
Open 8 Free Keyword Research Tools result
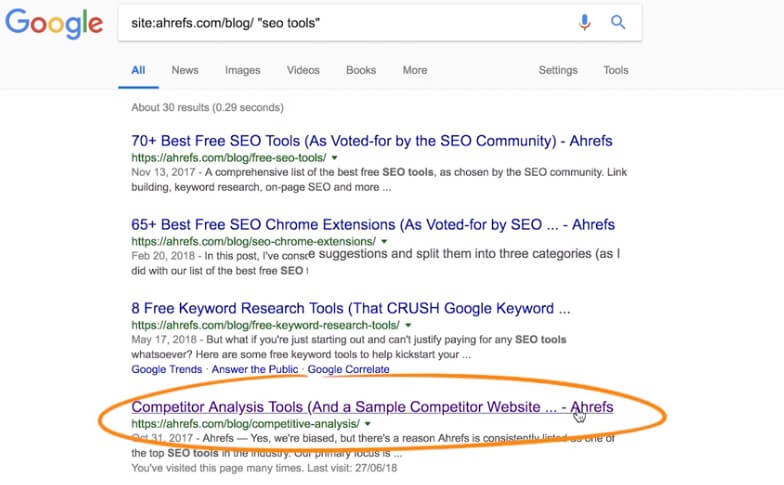tap(350, 308)
